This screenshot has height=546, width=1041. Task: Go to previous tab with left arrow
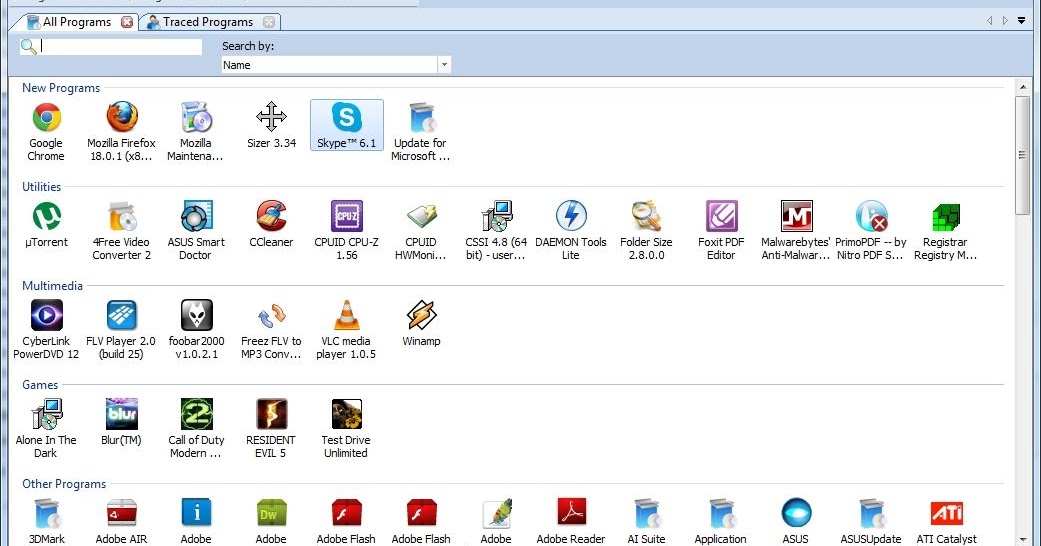(x=990, y=21)
